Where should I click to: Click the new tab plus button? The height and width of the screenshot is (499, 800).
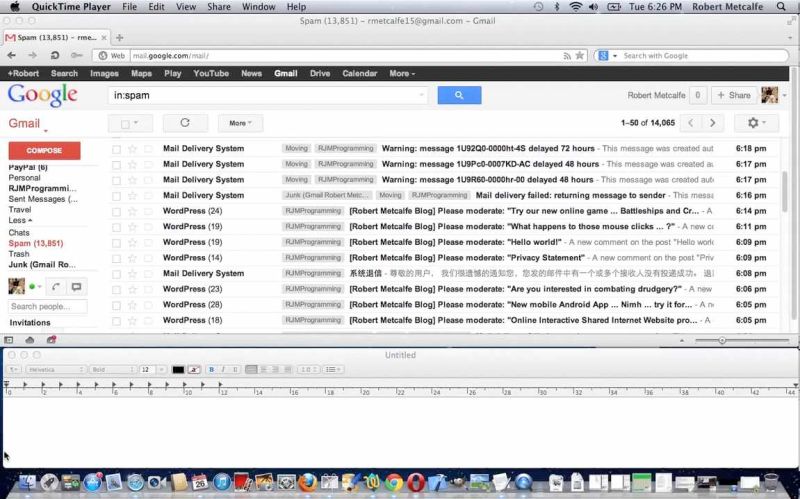pos(119,37)
